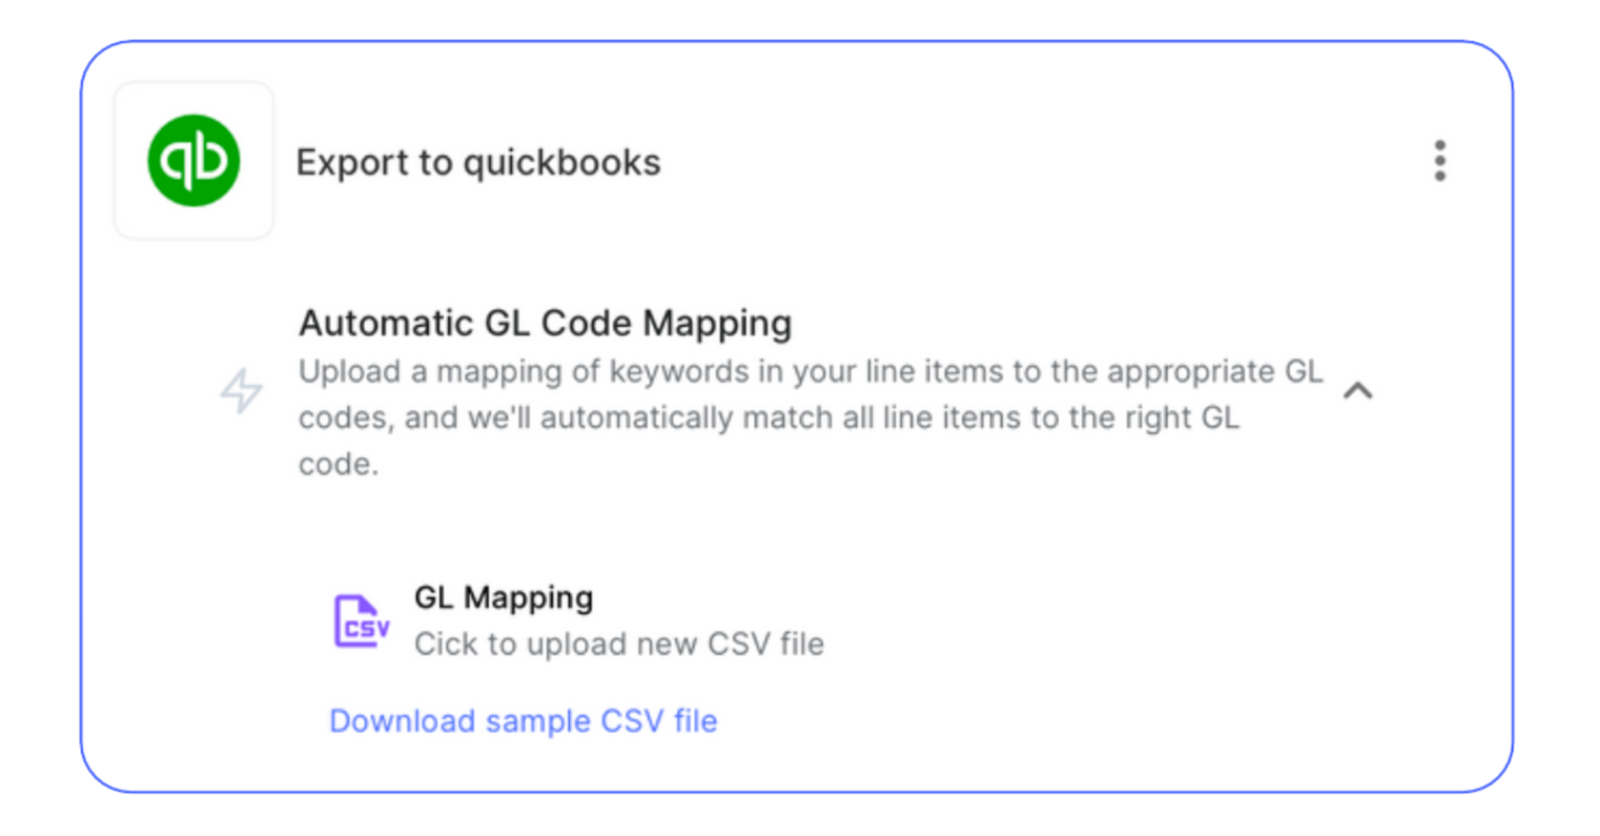Screen dimensions: 1600x836
Task: Open the three-dot options menu
Action: (1439, 161)
